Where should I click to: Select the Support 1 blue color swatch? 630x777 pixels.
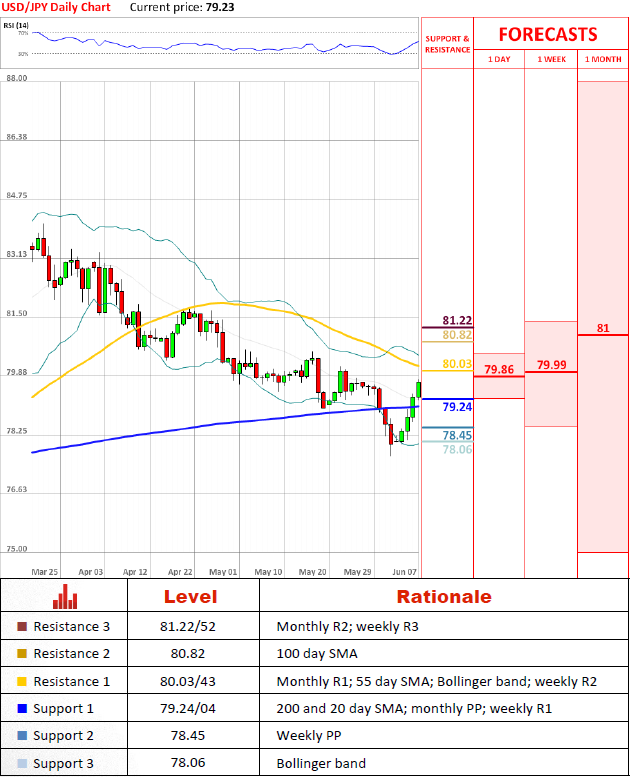pos(22,709)
